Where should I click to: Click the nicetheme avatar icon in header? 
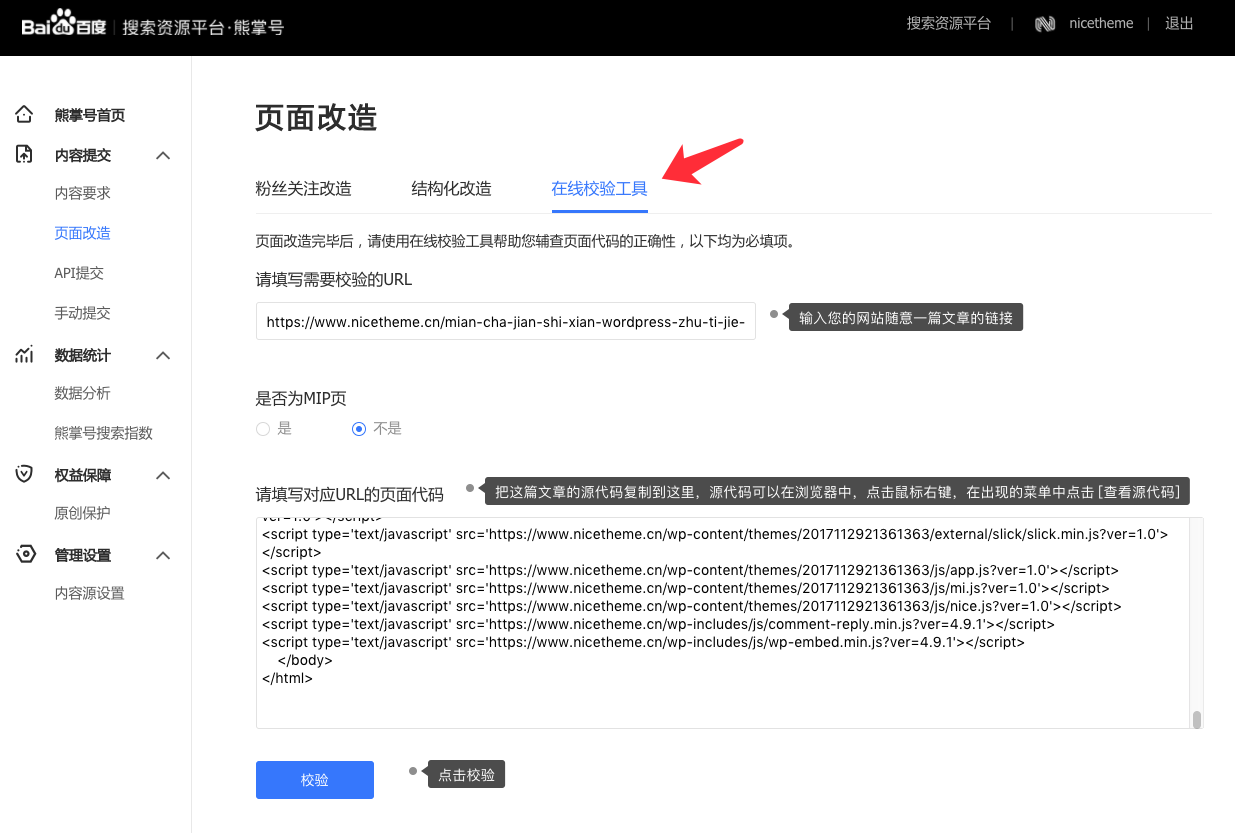tap(1045, 24)
